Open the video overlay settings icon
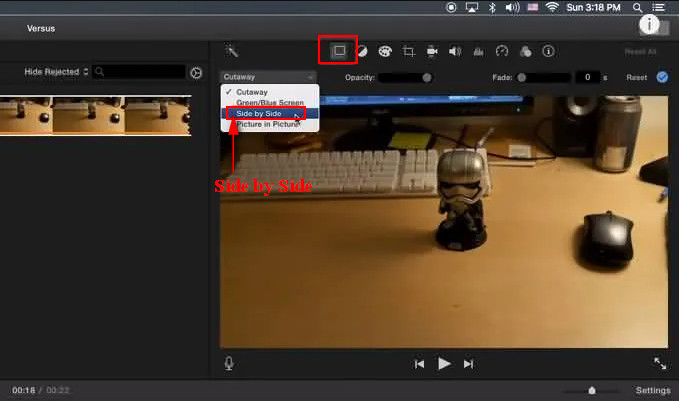The image size is (679, 401). (339, 51)
